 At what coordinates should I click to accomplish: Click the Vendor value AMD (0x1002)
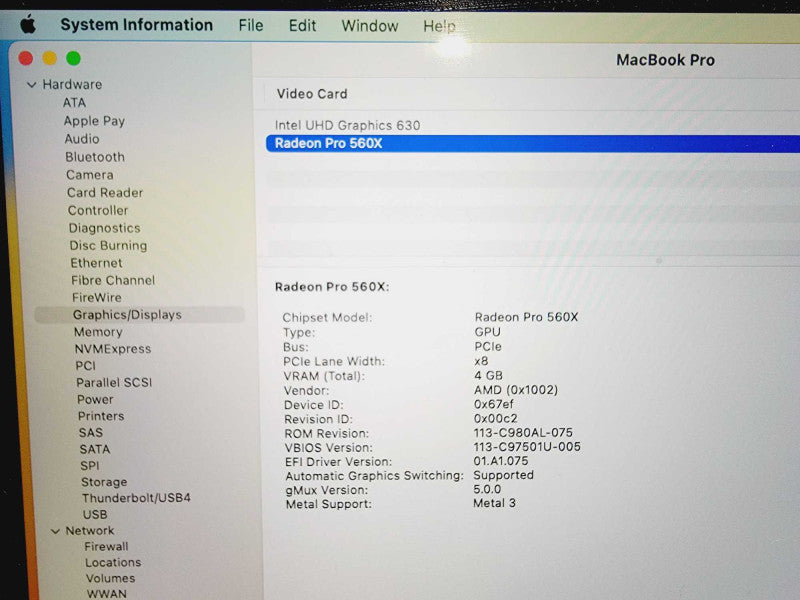click(x=516, y=390)
